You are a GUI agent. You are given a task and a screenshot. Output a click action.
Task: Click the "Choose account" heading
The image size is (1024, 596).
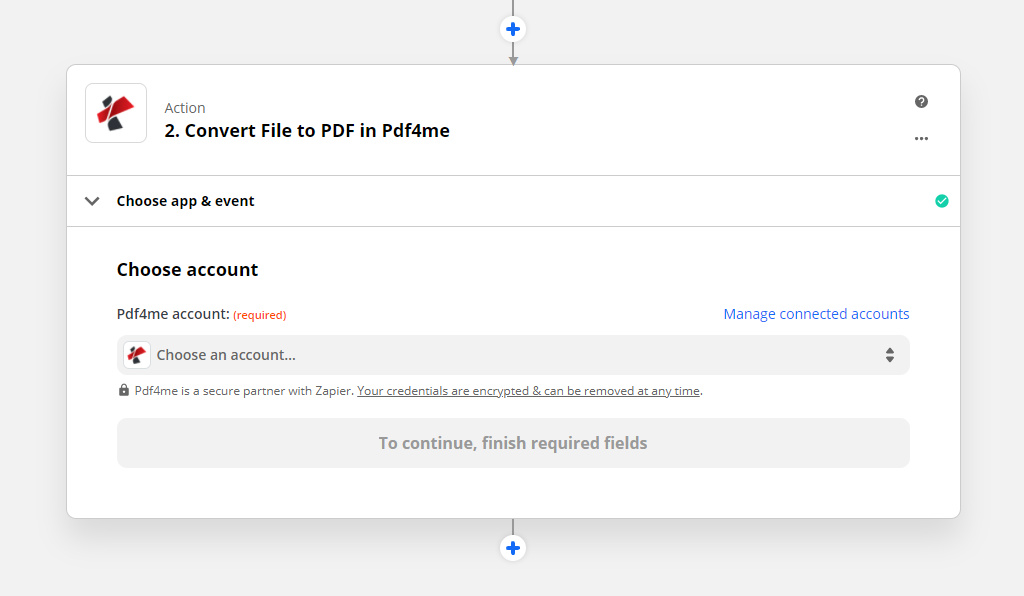tap(187, 269)
